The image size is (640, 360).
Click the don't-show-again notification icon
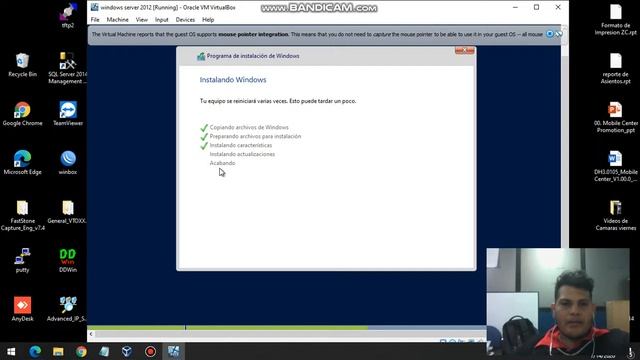[x=559, y=34]
